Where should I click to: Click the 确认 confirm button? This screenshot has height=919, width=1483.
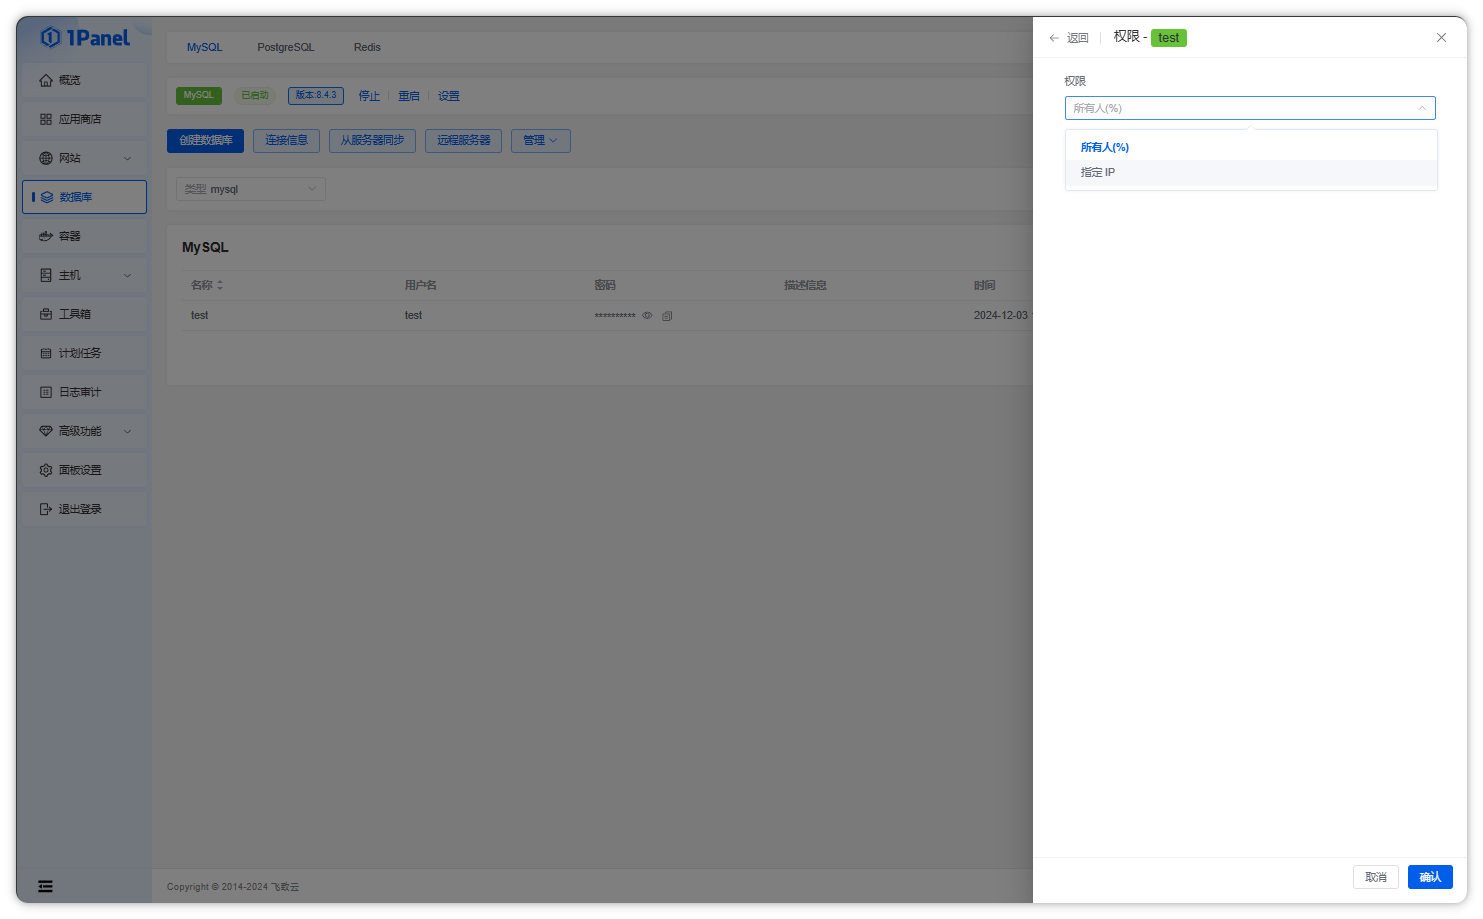coord(1430,877)
